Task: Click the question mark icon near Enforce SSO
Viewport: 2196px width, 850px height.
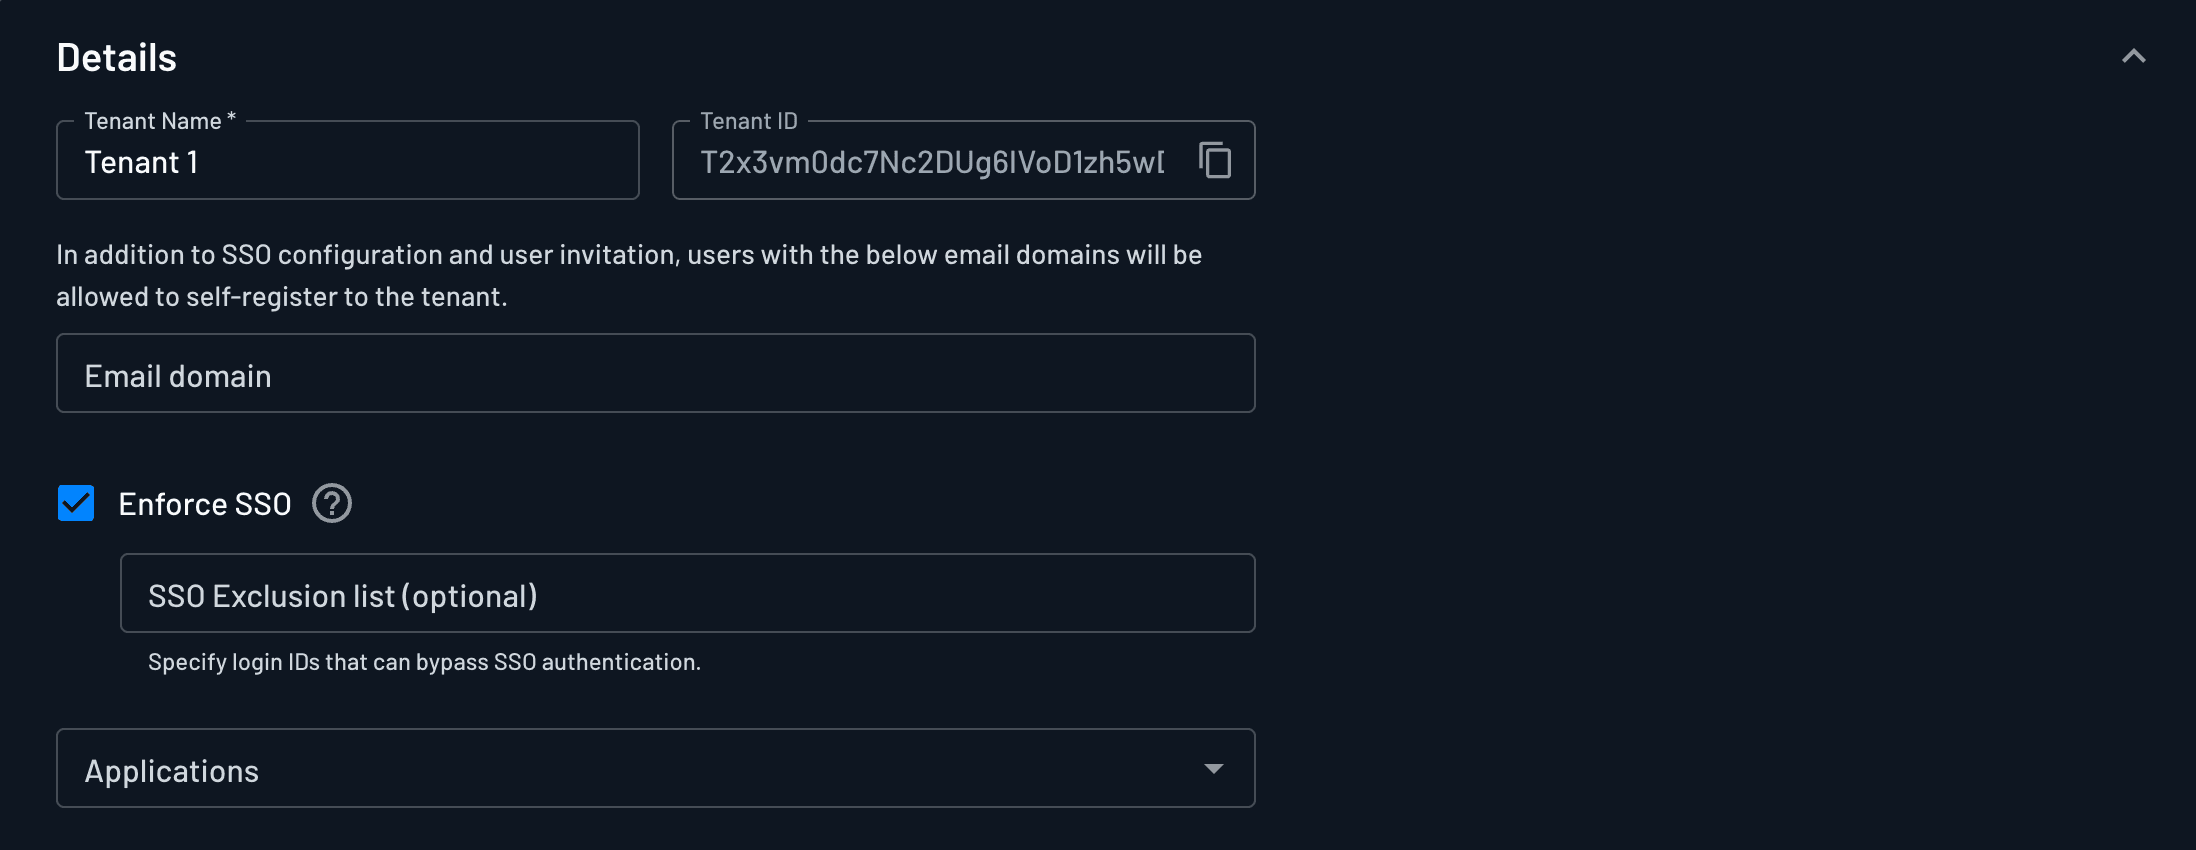Action: pos(331,503)
